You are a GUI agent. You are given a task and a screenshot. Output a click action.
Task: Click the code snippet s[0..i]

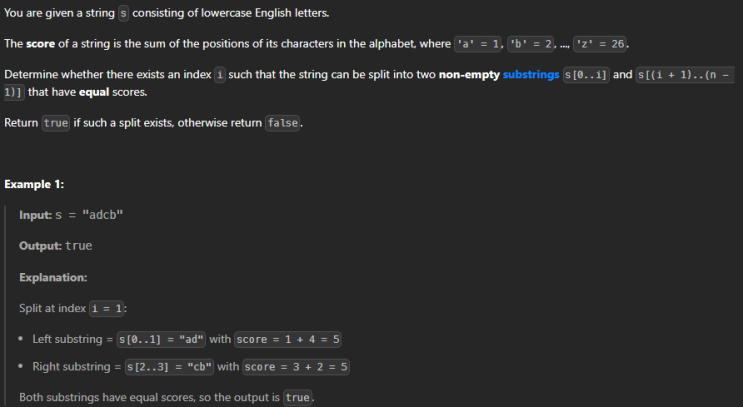pos(586,75)
